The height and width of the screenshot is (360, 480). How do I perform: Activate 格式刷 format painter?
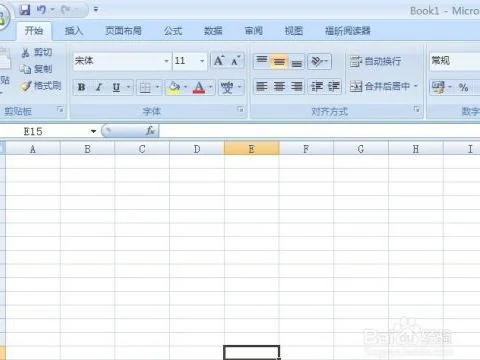pyautogui.click(x=41, y=86)
